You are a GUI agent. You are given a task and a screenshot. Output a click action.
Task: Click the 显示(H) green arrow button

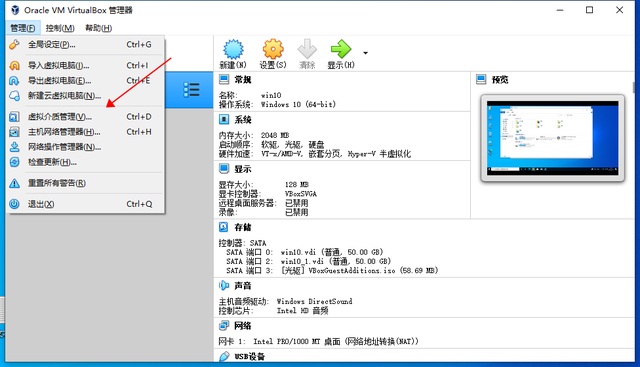click(341, 54)
